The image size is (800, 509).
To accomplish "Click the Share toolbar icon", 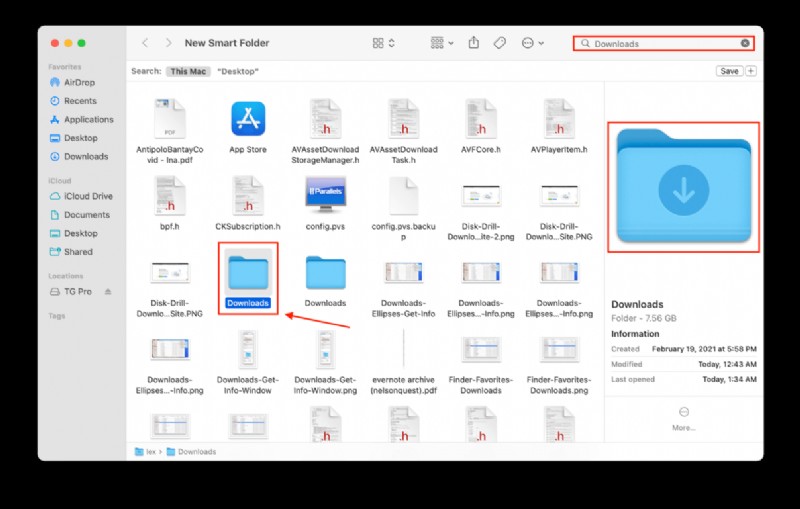I will [x=473, y=43].
